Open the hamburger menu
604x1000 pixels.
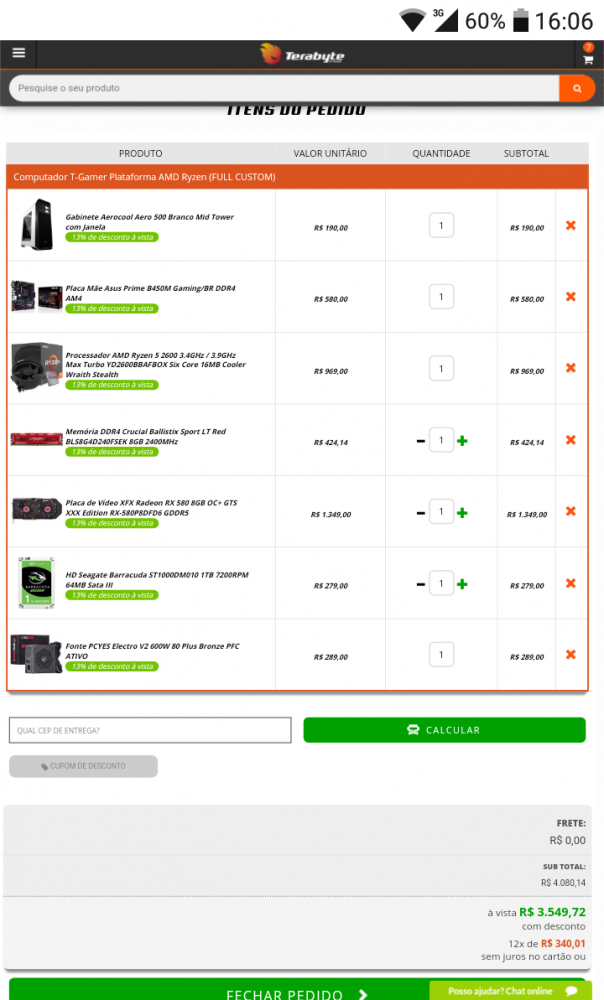pos(18,53)
